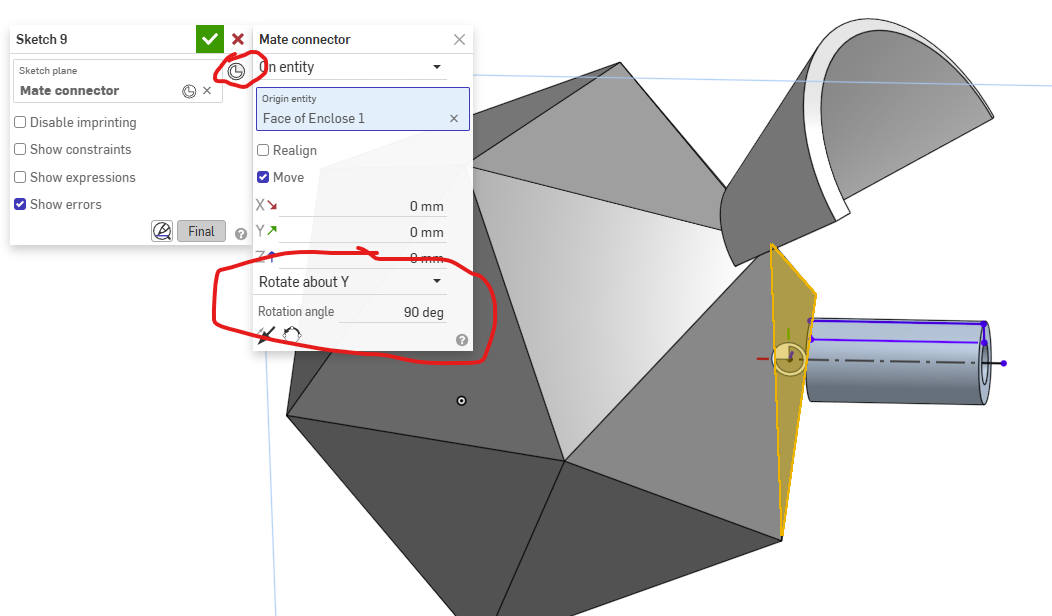The image size is (1052, 616).
Task: Click the mate connector icon beside Sketch plane box
Action: pos(236,71)
